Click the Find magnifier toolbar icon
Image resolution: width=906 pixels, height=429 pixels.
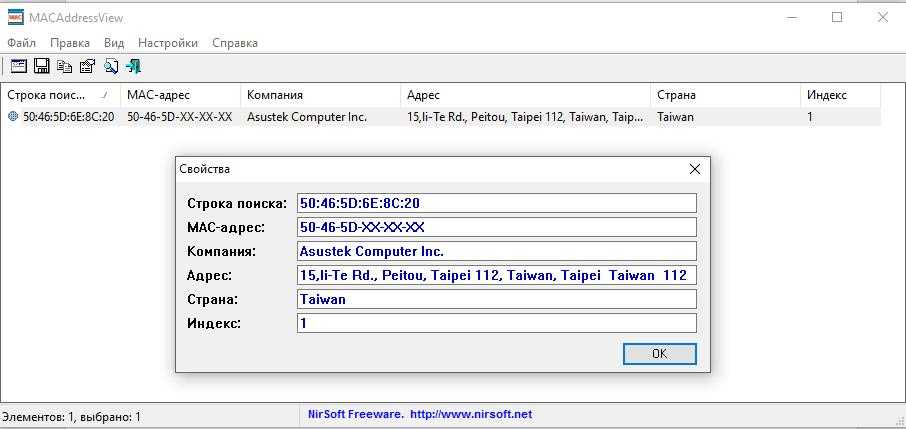[x=110, y=66]
